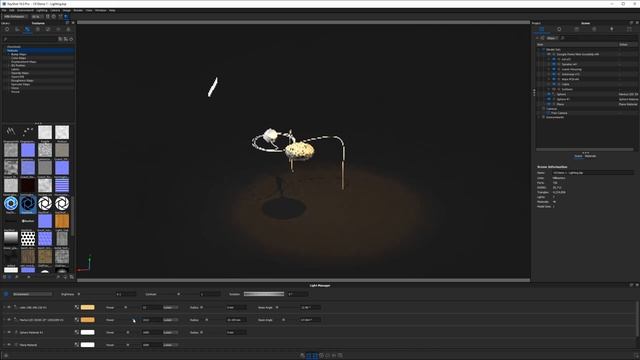Open the Image tab icon in Project panel

coord(629,29)
